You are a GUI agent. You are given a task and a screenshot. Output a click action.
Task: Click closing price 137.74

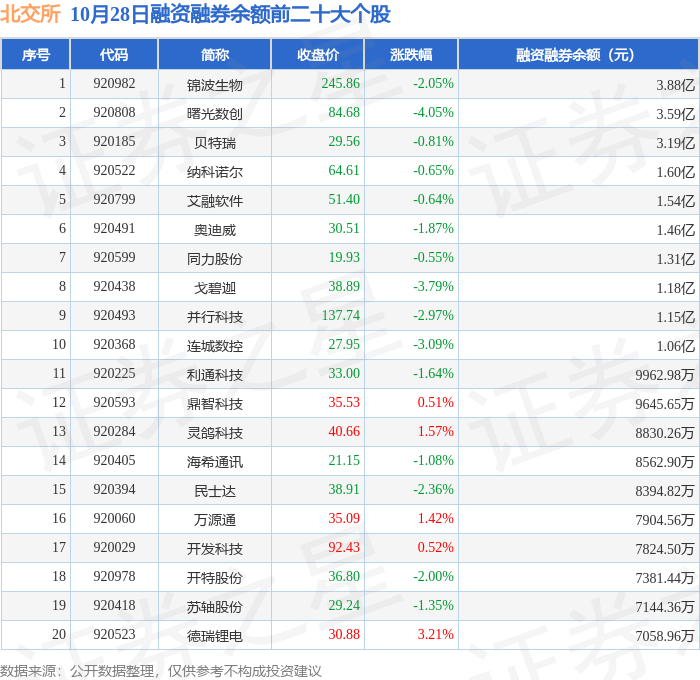[341, 316]
